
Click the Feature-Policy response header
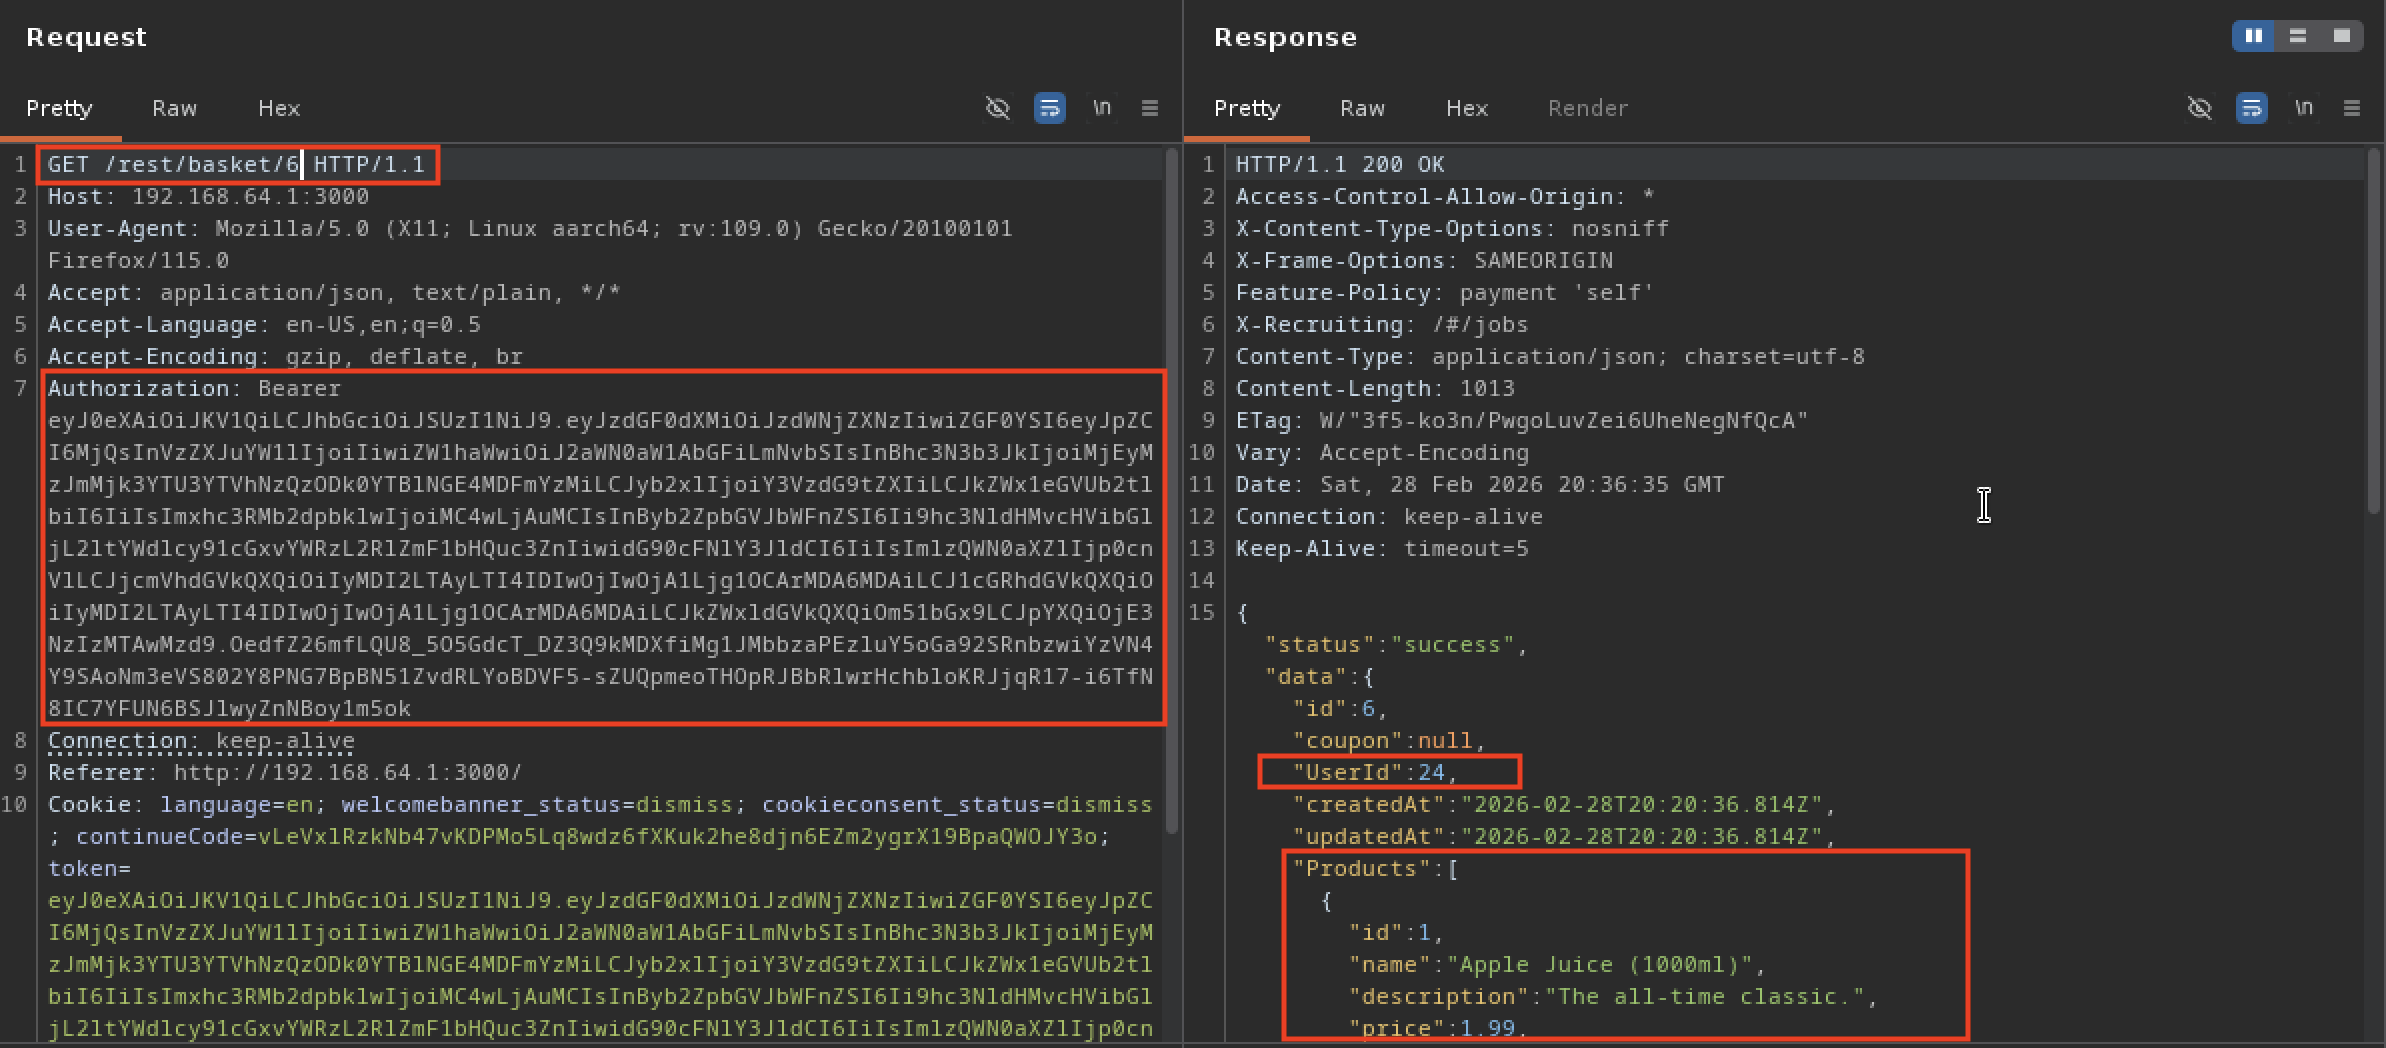1445,292
